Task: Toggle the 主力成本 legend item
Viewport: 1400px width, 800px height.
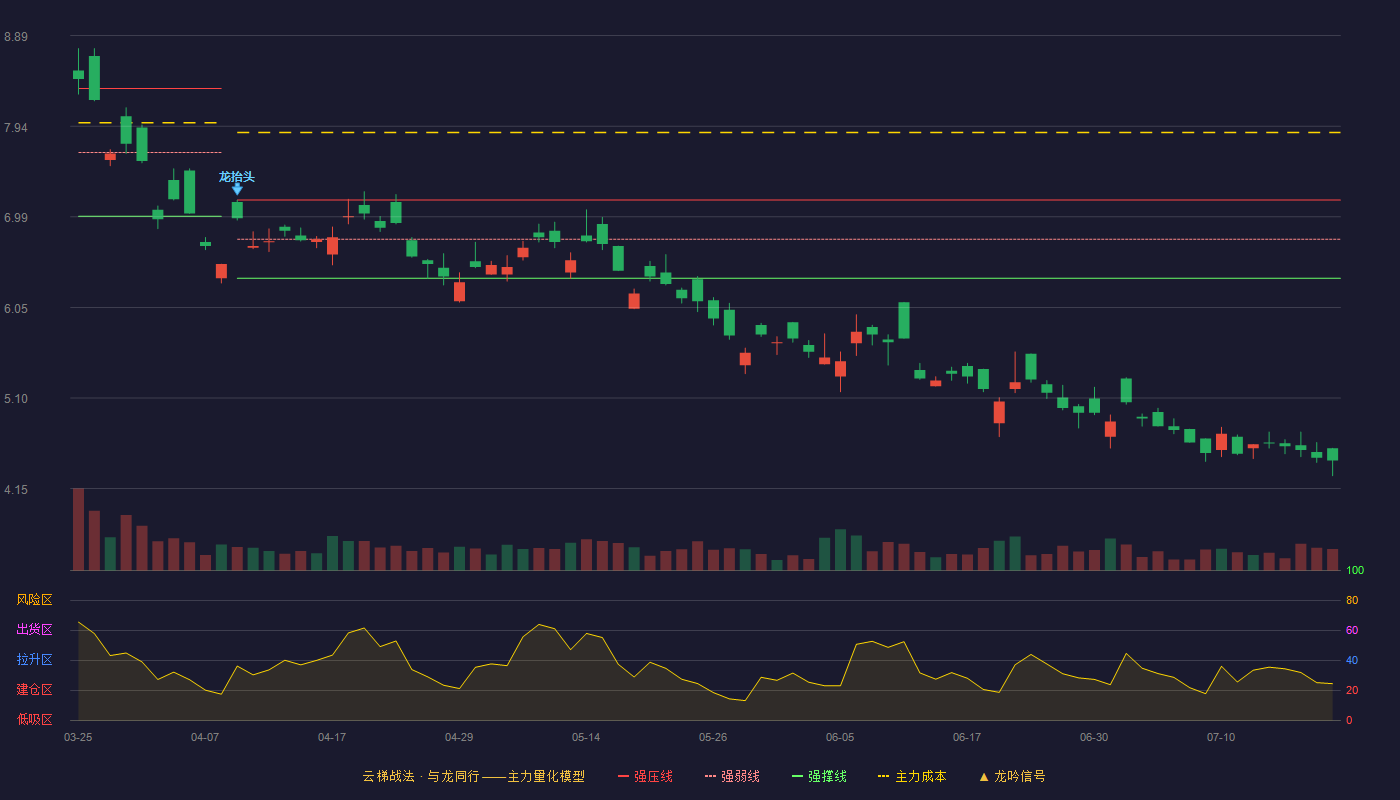Action: [x=912, y=776]
